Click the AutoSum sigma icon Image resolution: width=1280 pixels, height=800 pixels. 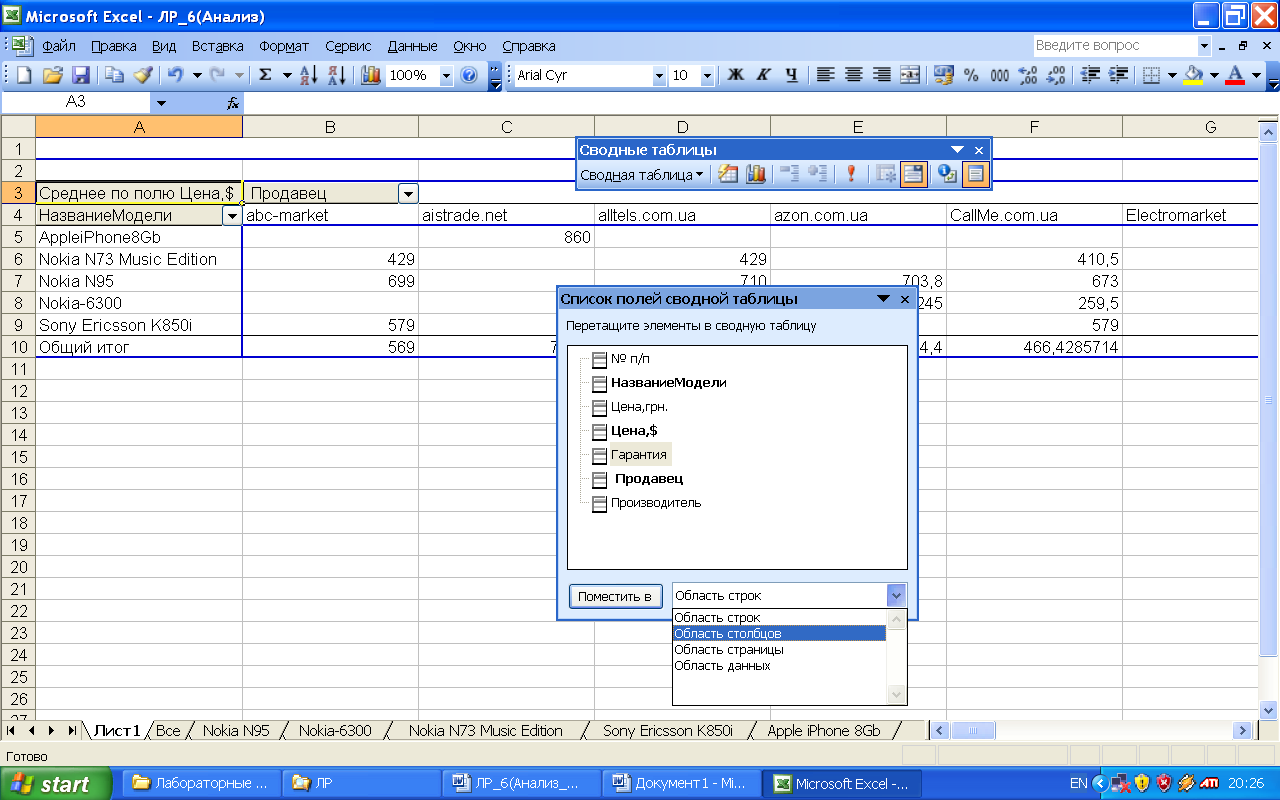pyautogui.click(x=265, y=75)
